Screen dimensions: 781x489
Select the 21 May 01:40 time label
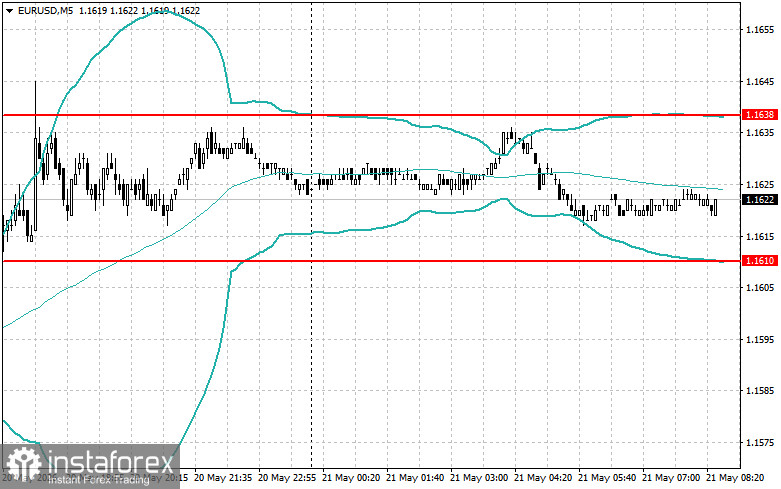coord(415,478)
